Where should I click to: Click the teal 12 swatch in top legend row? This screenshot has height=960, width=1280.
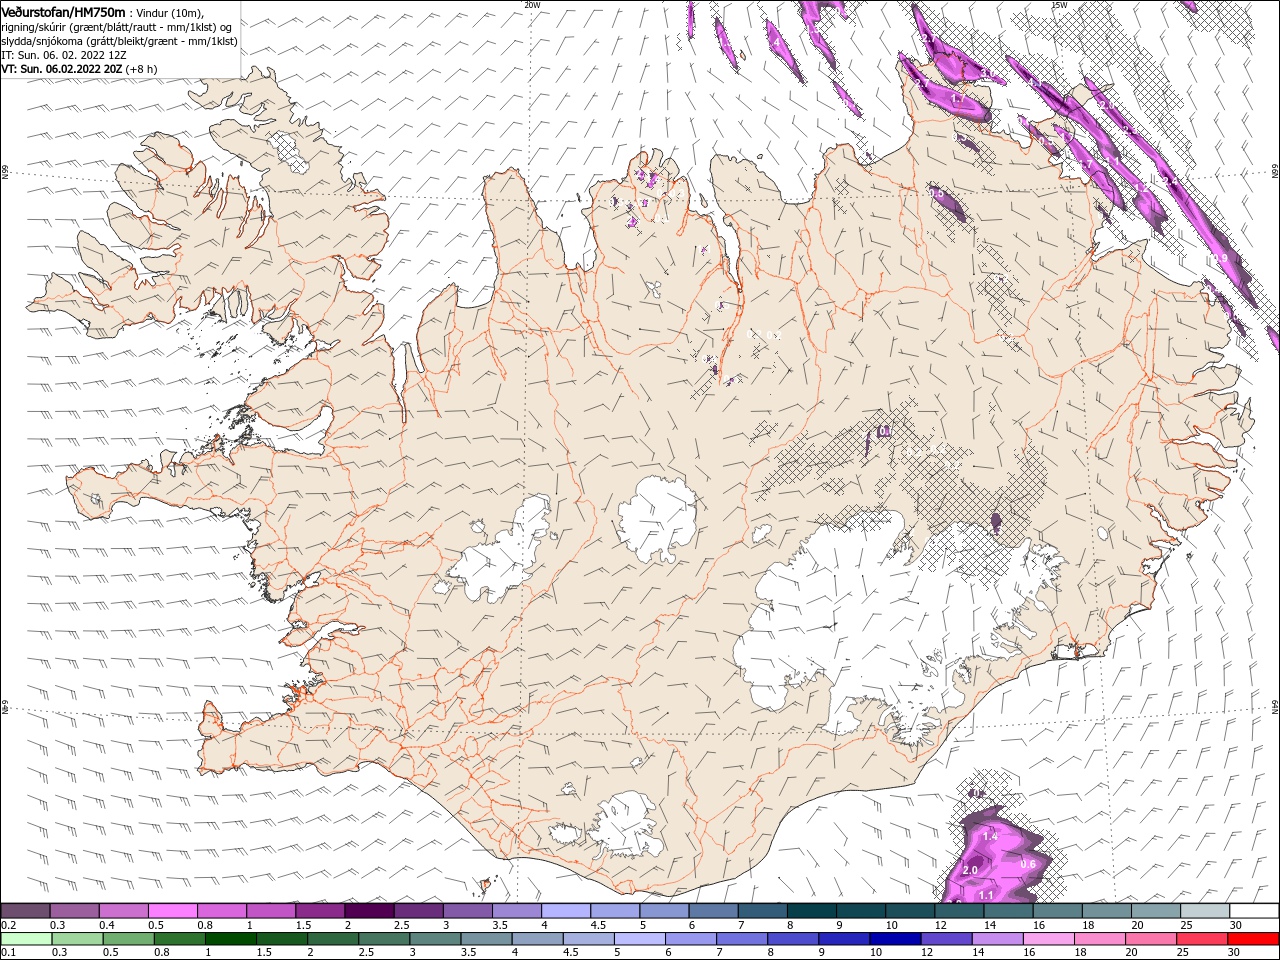coord(959,911)
